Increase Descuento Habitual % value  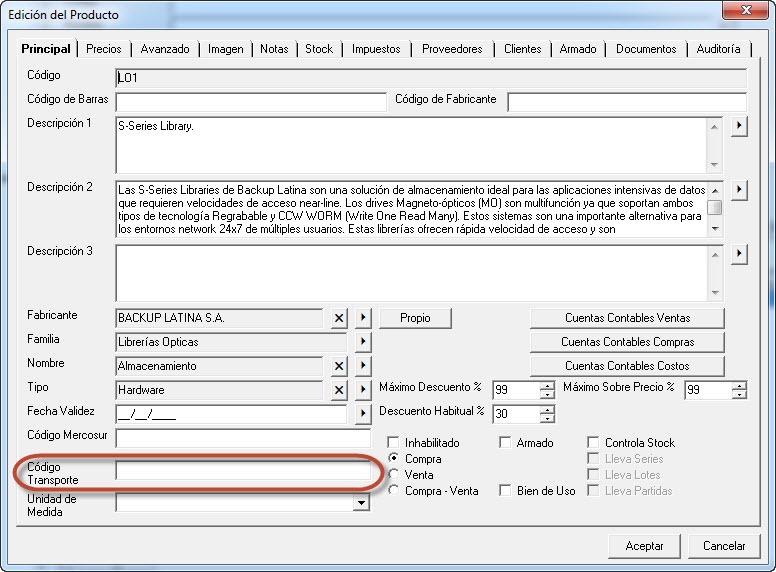point(547,410)
